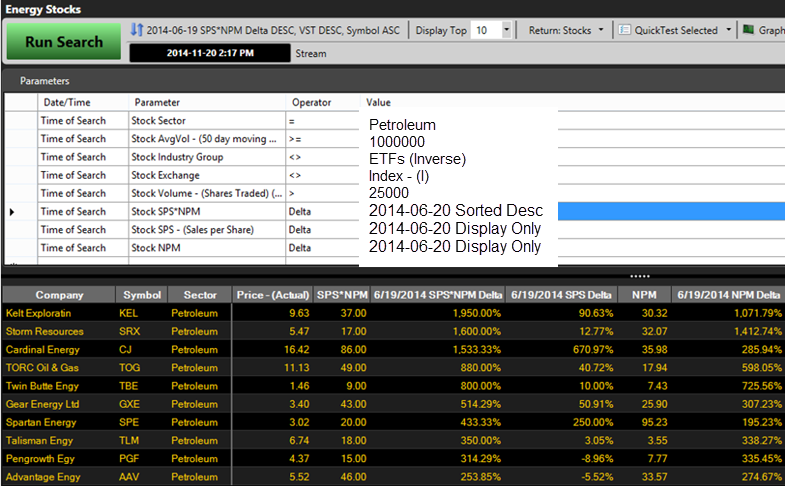The image size is (785, 486).
Task: Sort by Symbol column header
Action: [x=142, y=295]
